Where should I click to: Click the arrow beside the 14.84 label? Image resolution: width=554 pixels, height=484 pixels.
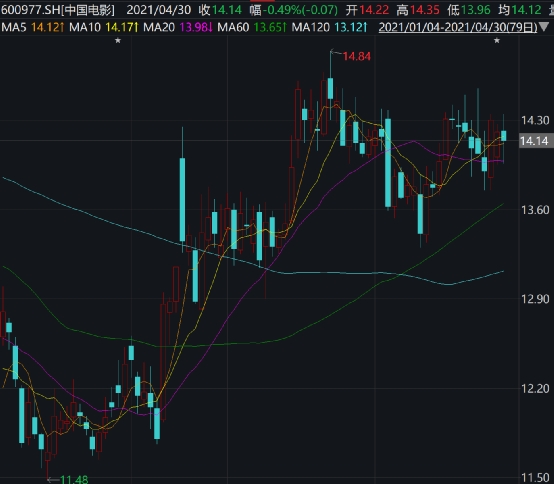[x=336, y=53]
